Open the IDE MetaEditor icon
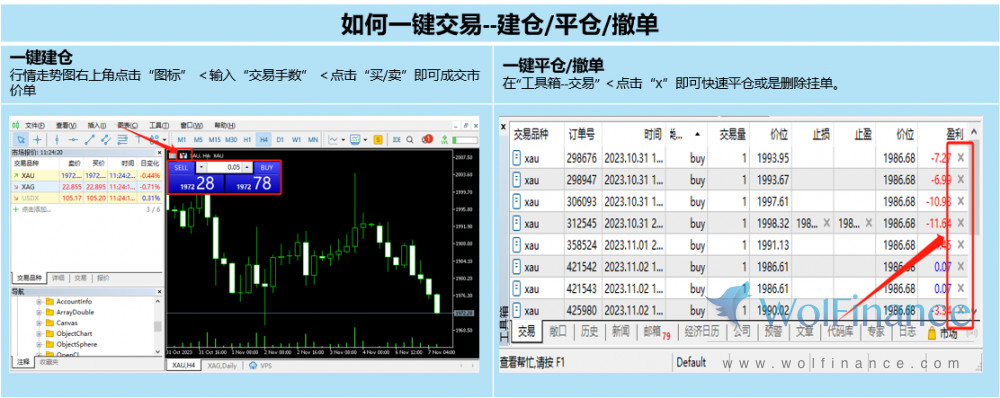 (397, 140)
